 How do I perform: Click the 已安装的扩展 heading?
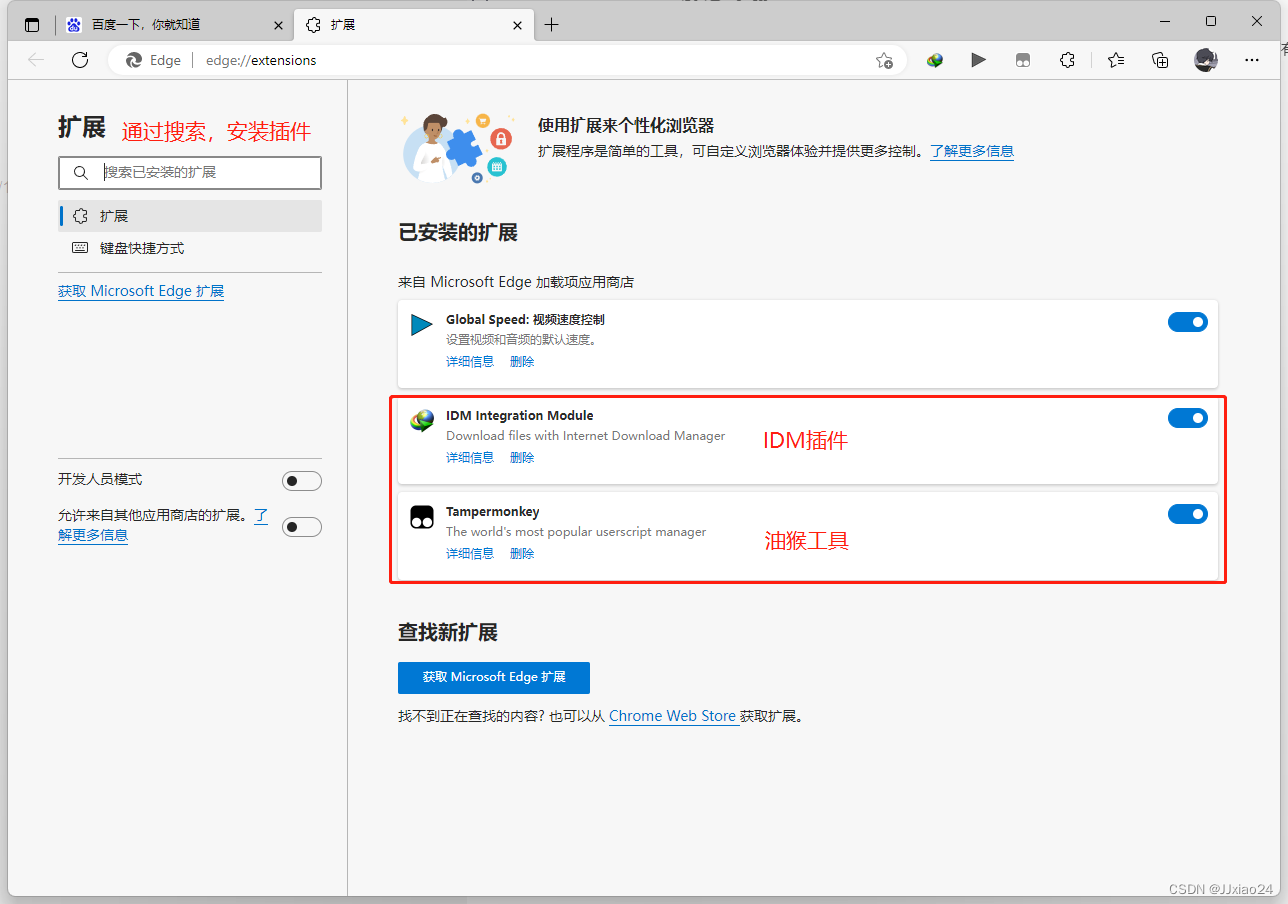point(458,233)
